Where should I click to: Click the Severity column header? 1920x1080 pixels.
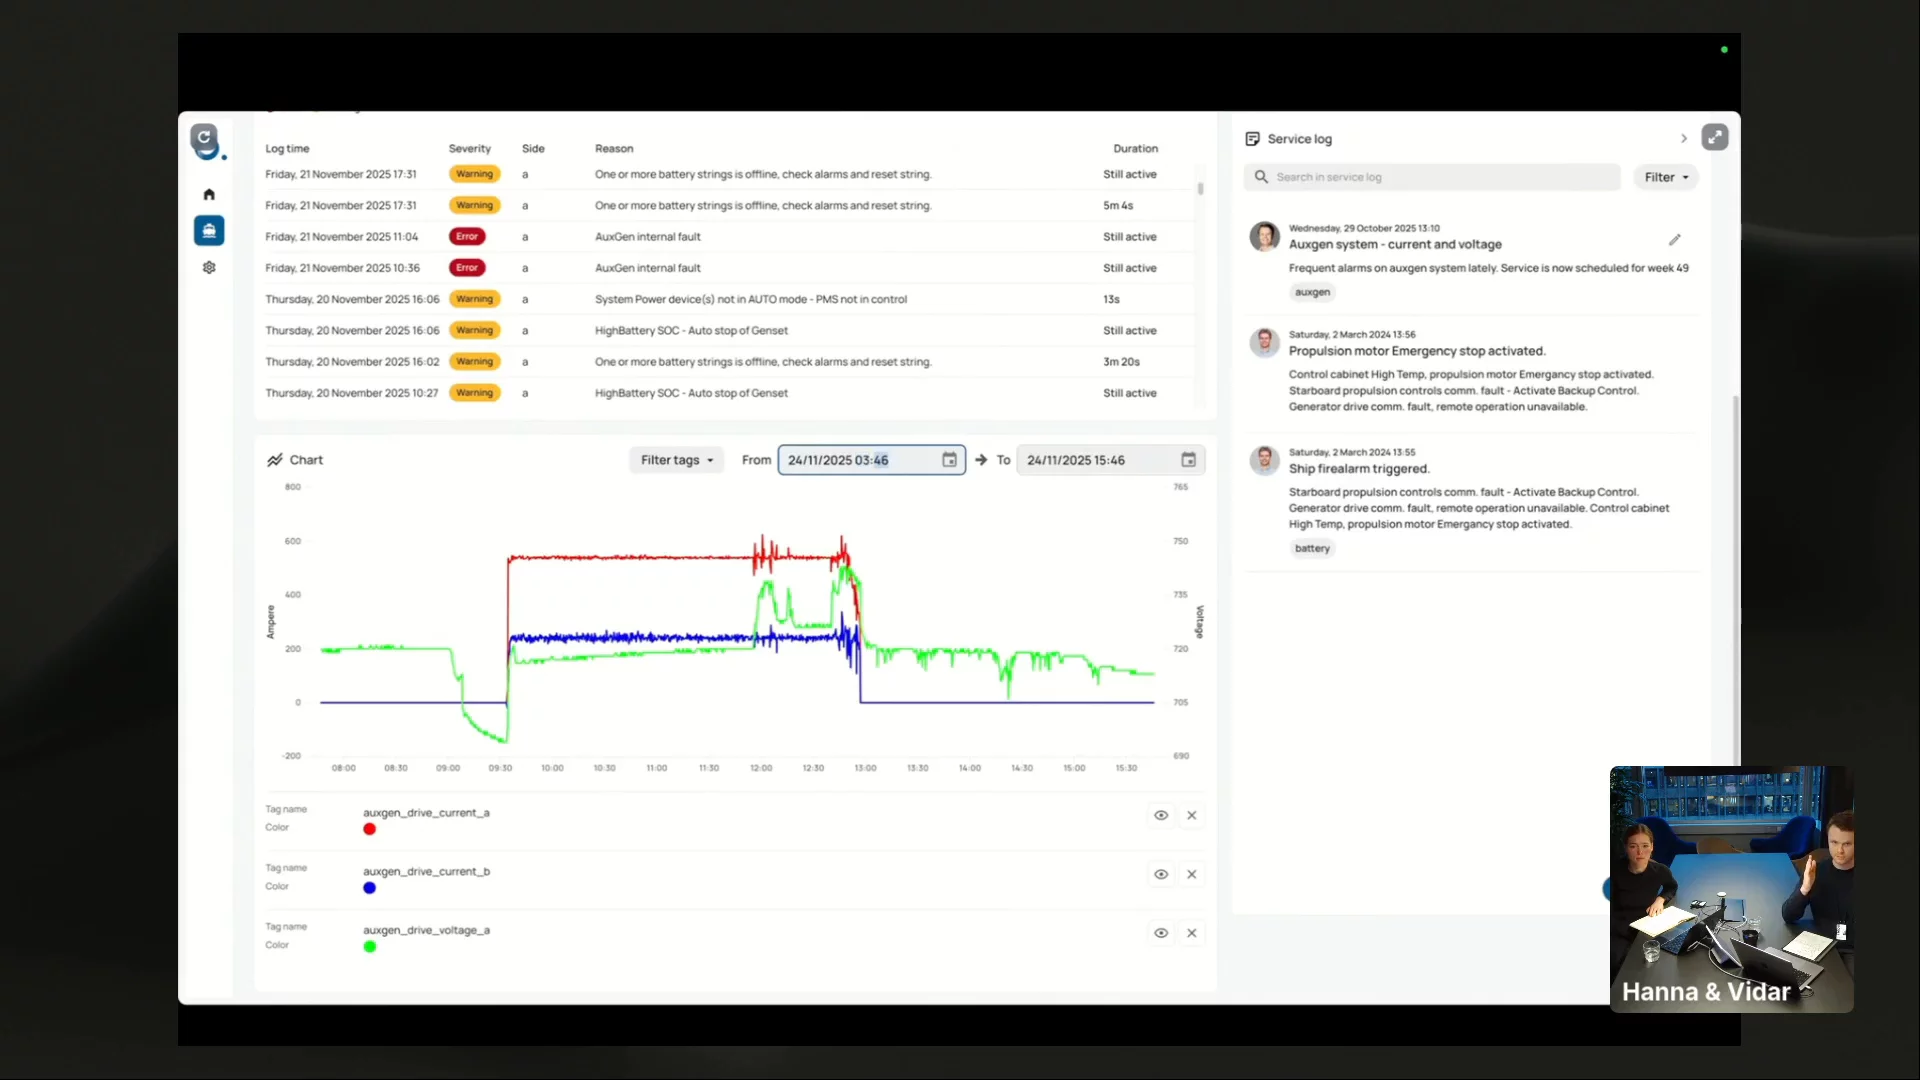coord(469,148)
